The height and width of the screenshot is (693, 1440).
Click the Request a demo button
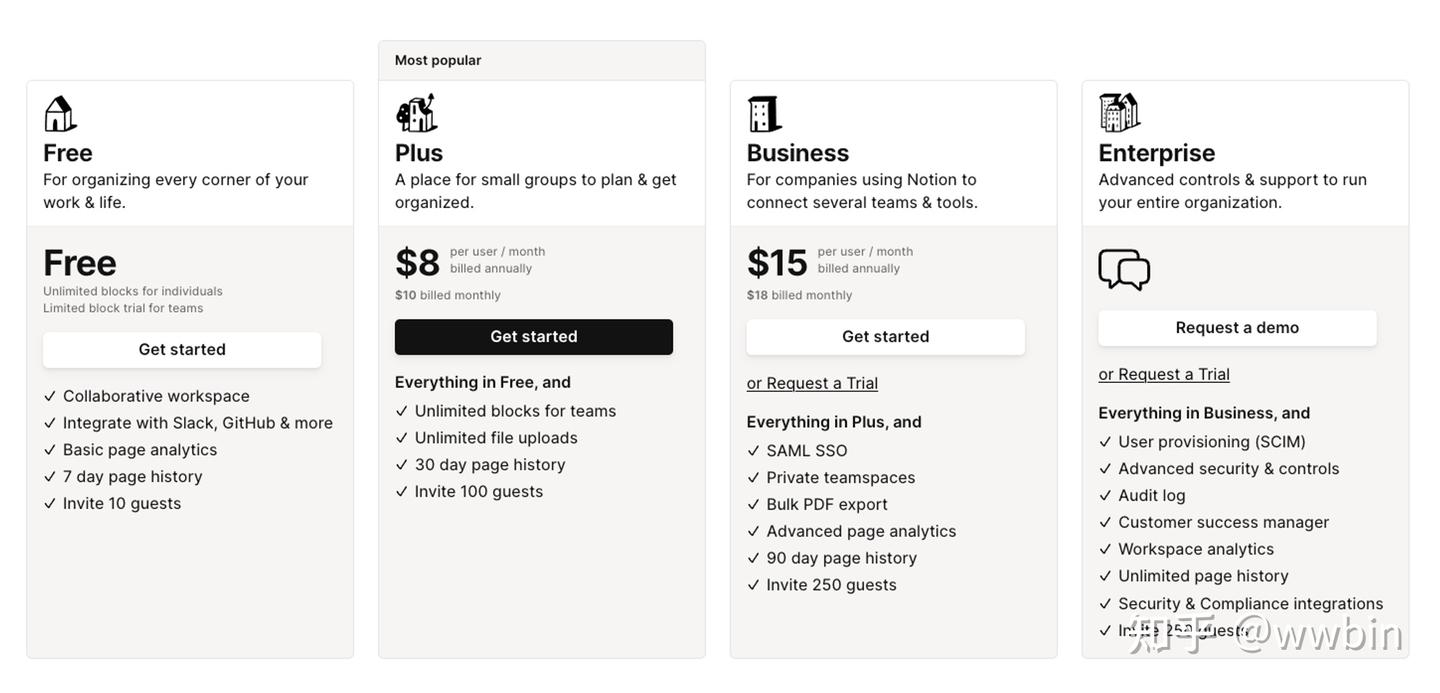[1237, 328]
